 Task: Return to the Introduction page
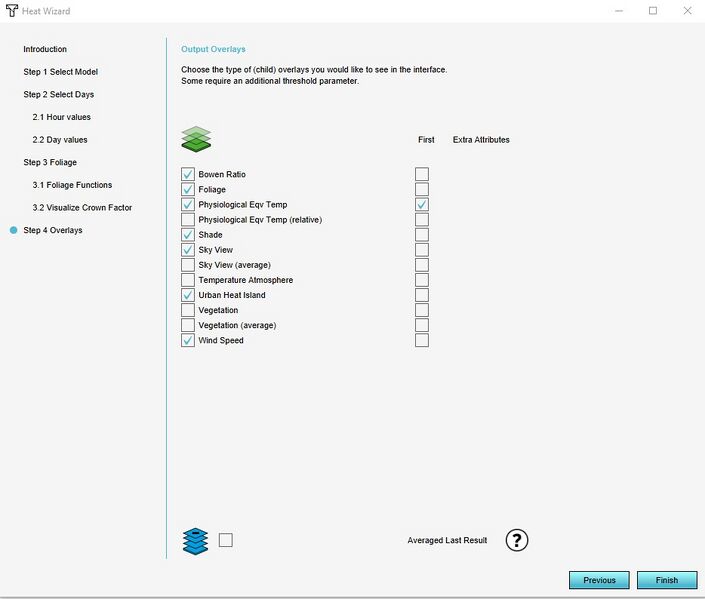45,49
